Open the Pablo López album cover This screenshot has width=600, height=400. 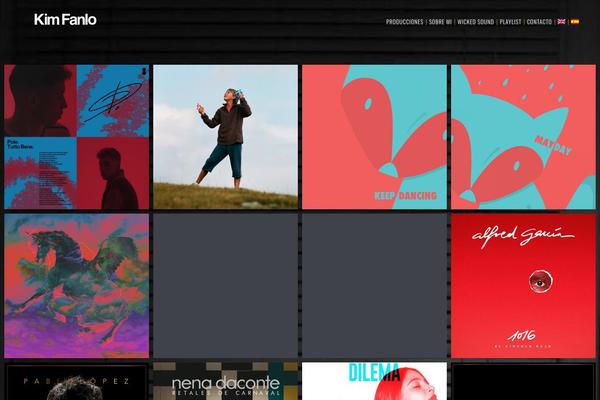tap(77, 381)
